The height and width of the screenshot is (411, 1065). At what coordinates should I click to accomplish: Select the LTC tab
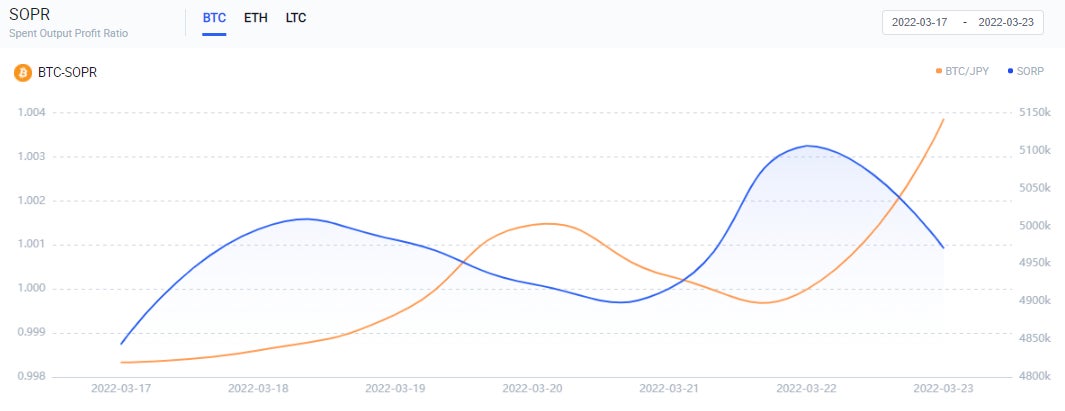pyautogui.click(x=295, y=18)
